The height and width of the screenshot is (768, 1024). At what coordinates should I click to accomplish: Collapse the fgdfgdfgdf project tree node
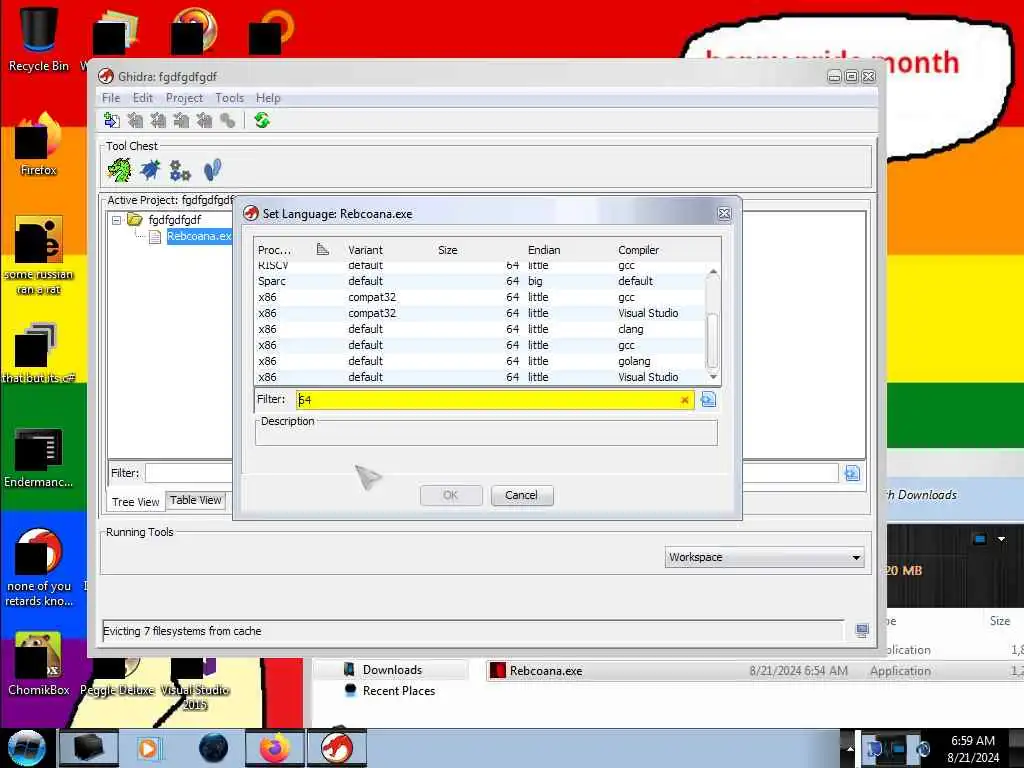[116, 220]
